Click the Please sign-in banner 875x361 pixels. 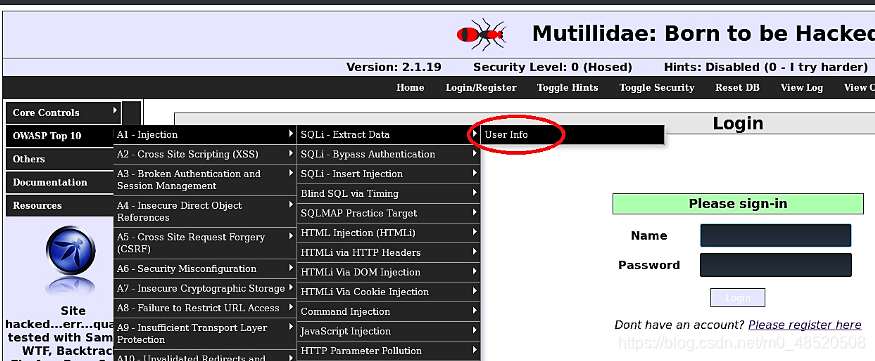(738, 204)
